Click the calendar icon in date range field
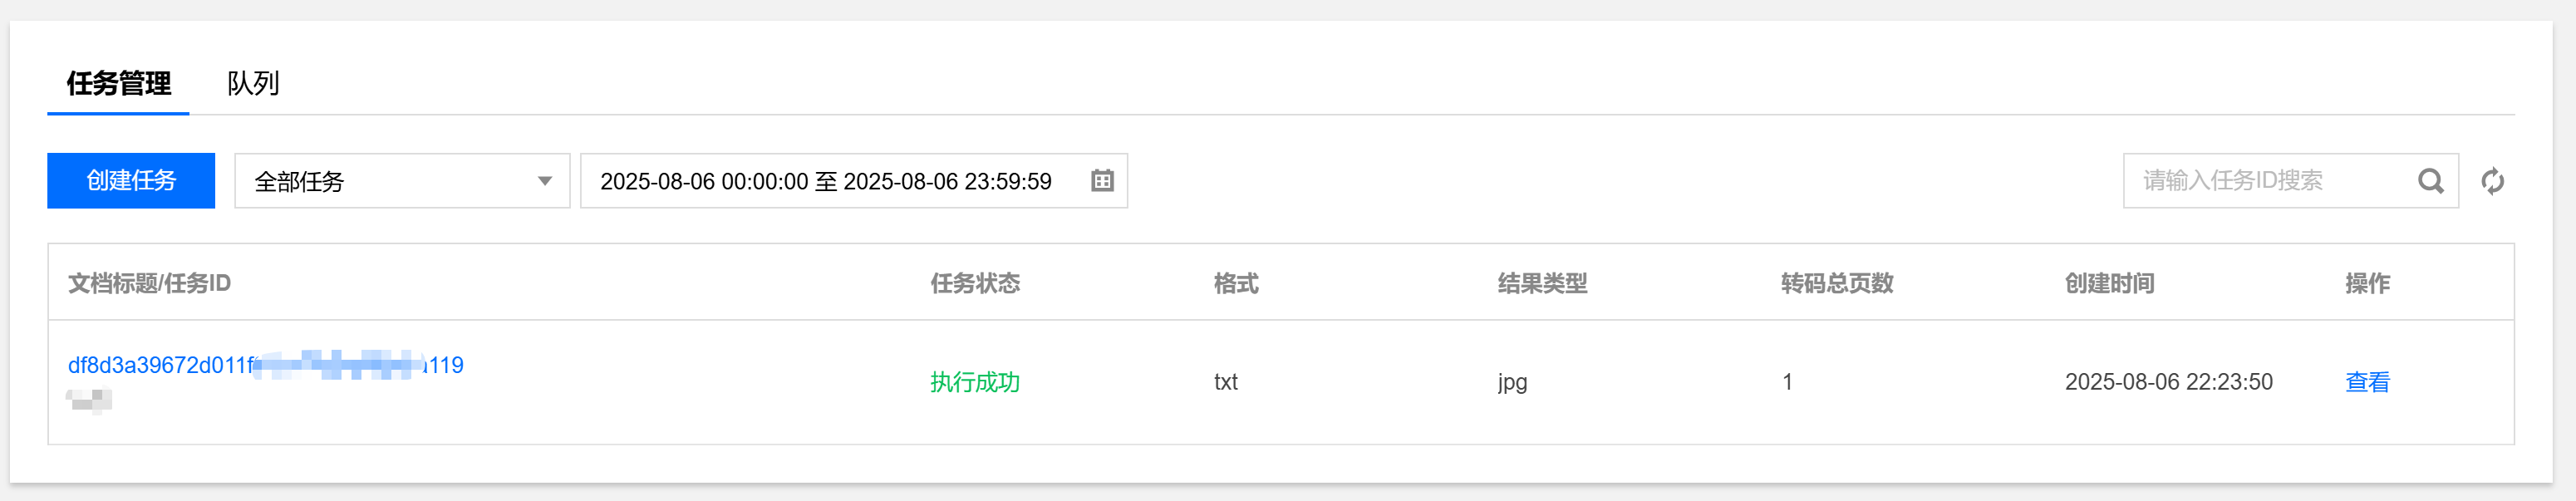2576x501 pixels. 1102,181
